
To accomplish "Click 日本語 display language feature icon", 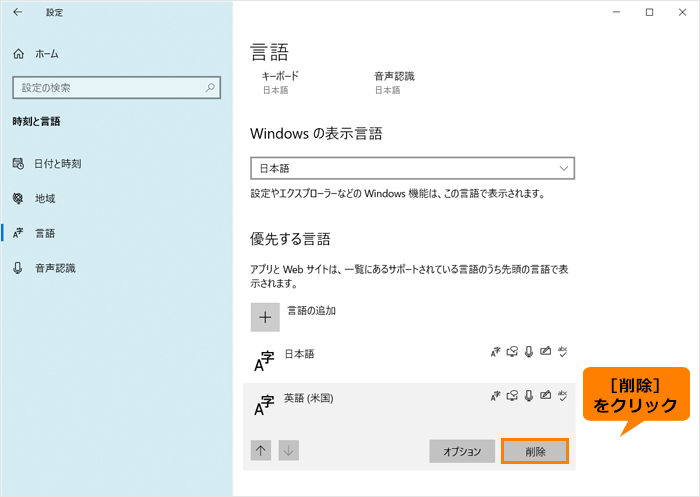I will pos(496,352).
